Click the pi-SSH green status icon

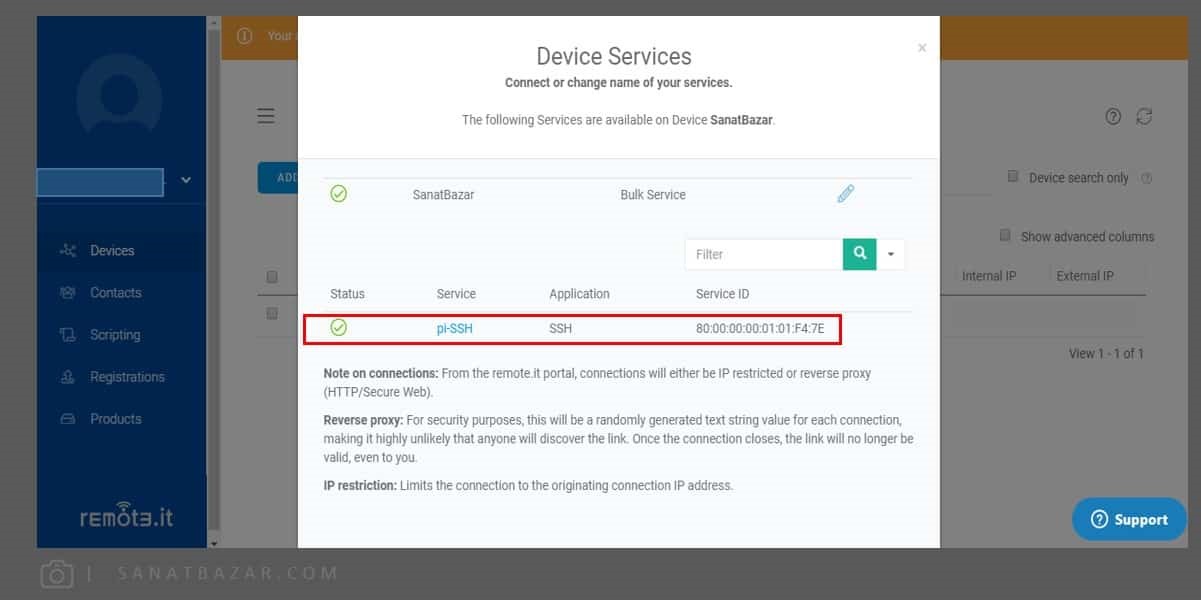(x=339, y=328)
